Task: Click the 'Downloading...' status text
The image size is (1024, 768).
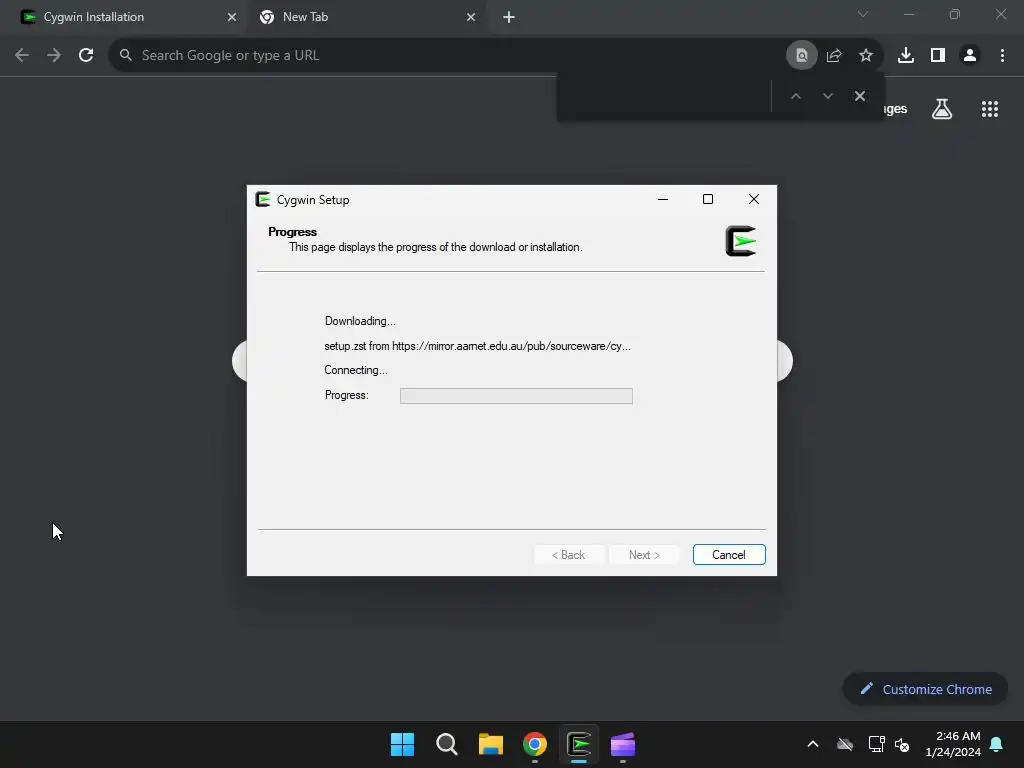Action: [360, 321]
